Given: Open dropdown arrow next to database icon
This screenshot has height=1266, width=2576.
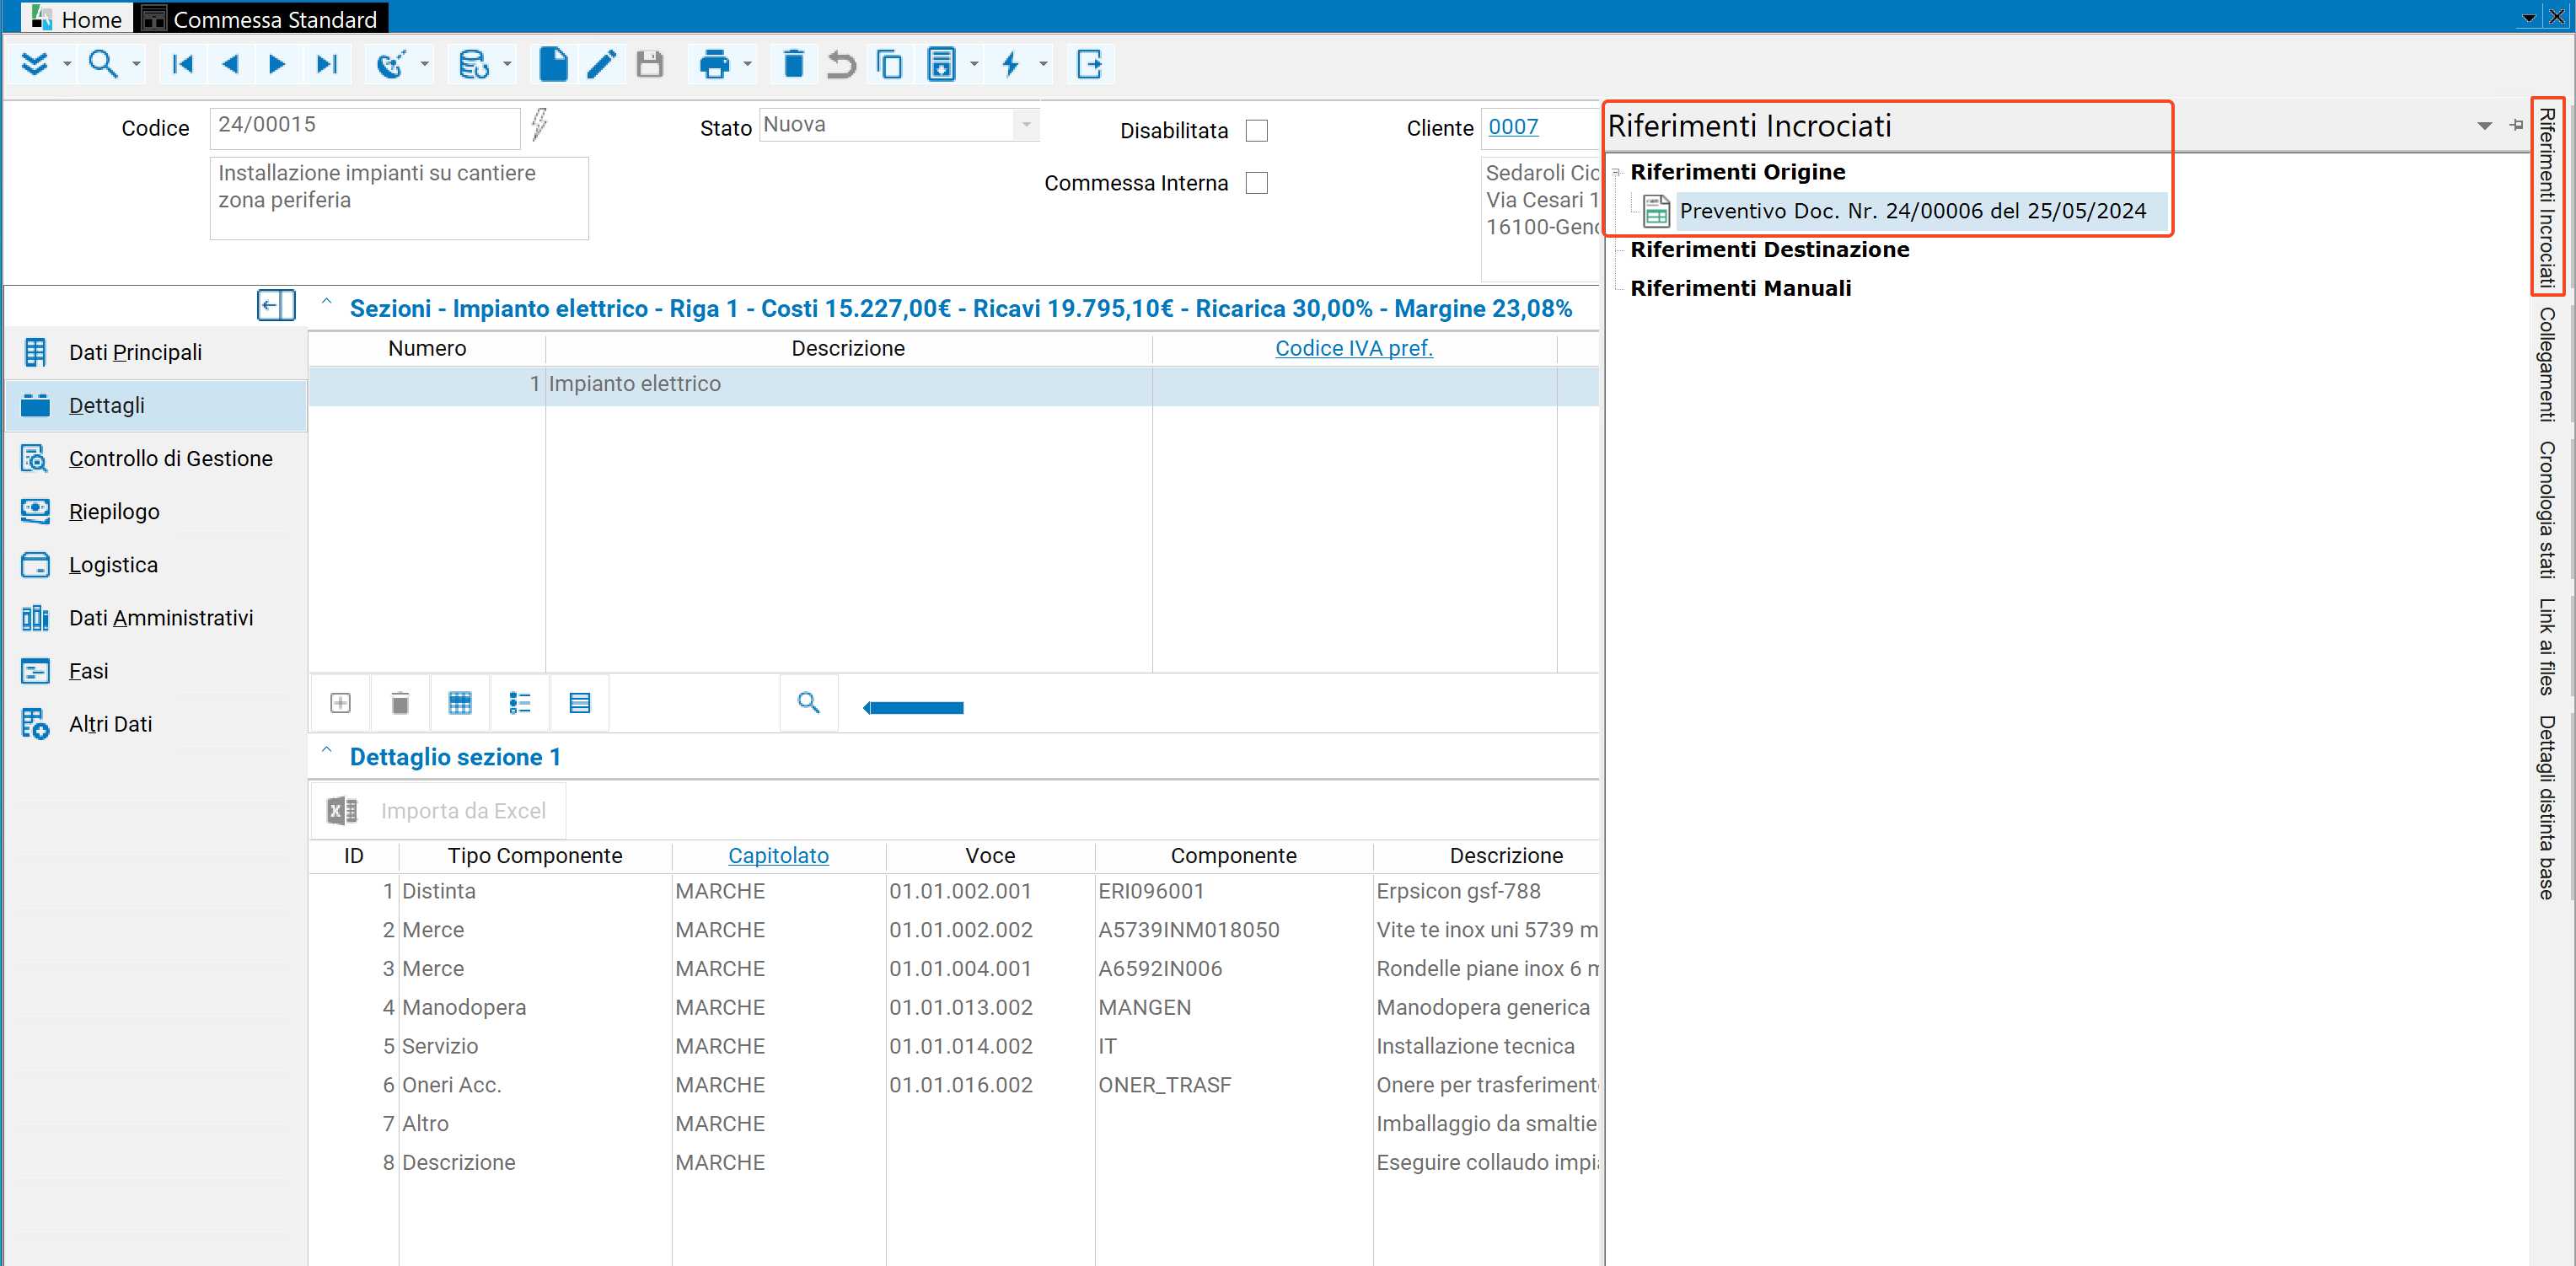Looking at the screenshot, I should coord(507,65).
